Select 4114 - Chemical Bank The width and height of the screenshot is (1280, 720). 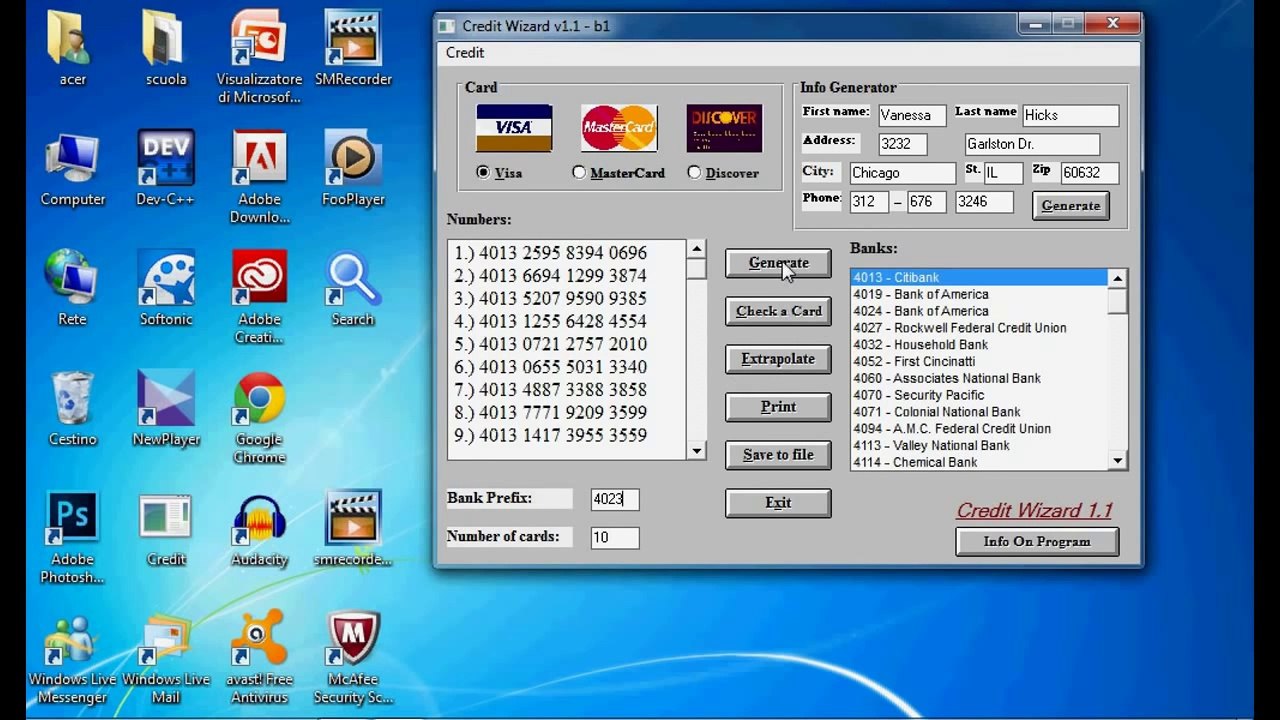click(979, 462)
